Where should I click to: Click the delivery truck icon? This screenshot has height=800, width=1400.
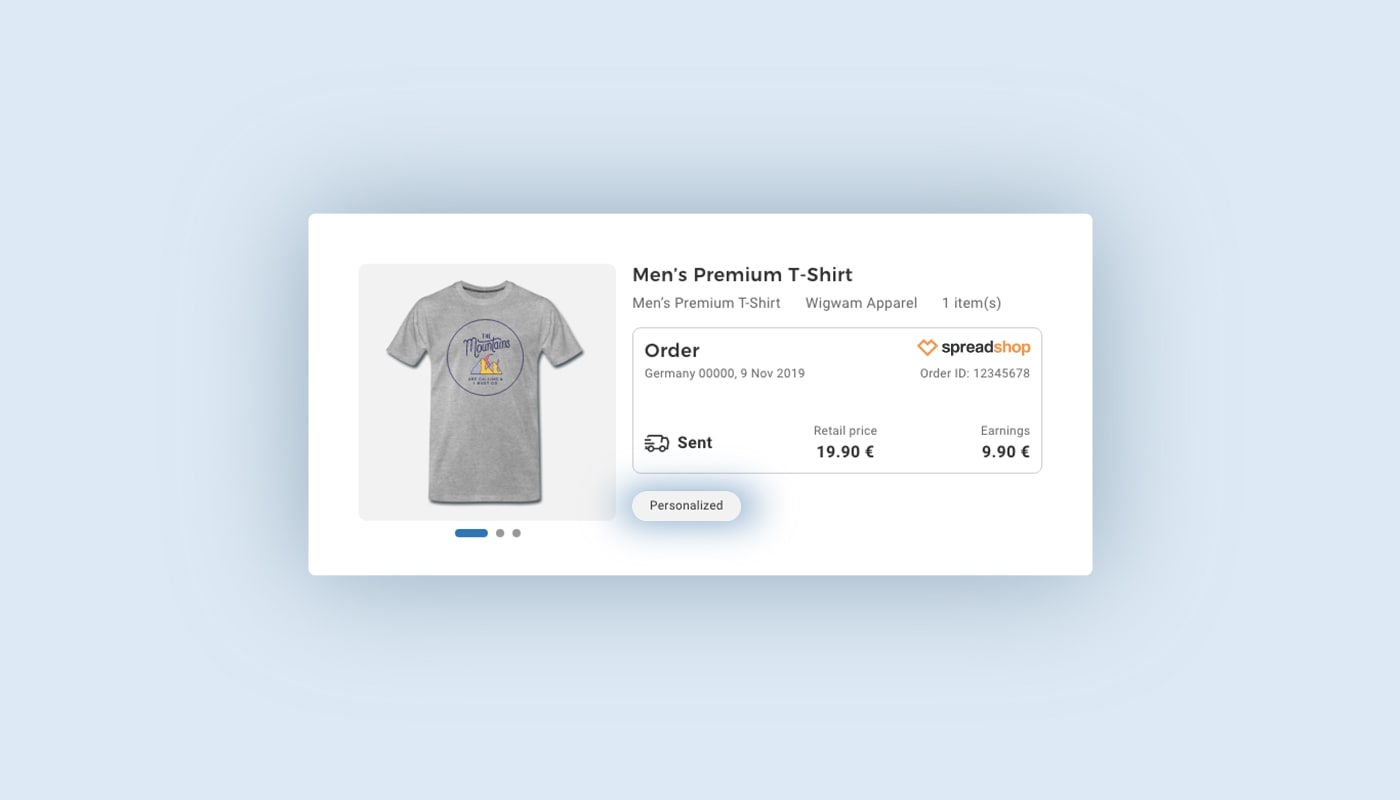point(657,443)
